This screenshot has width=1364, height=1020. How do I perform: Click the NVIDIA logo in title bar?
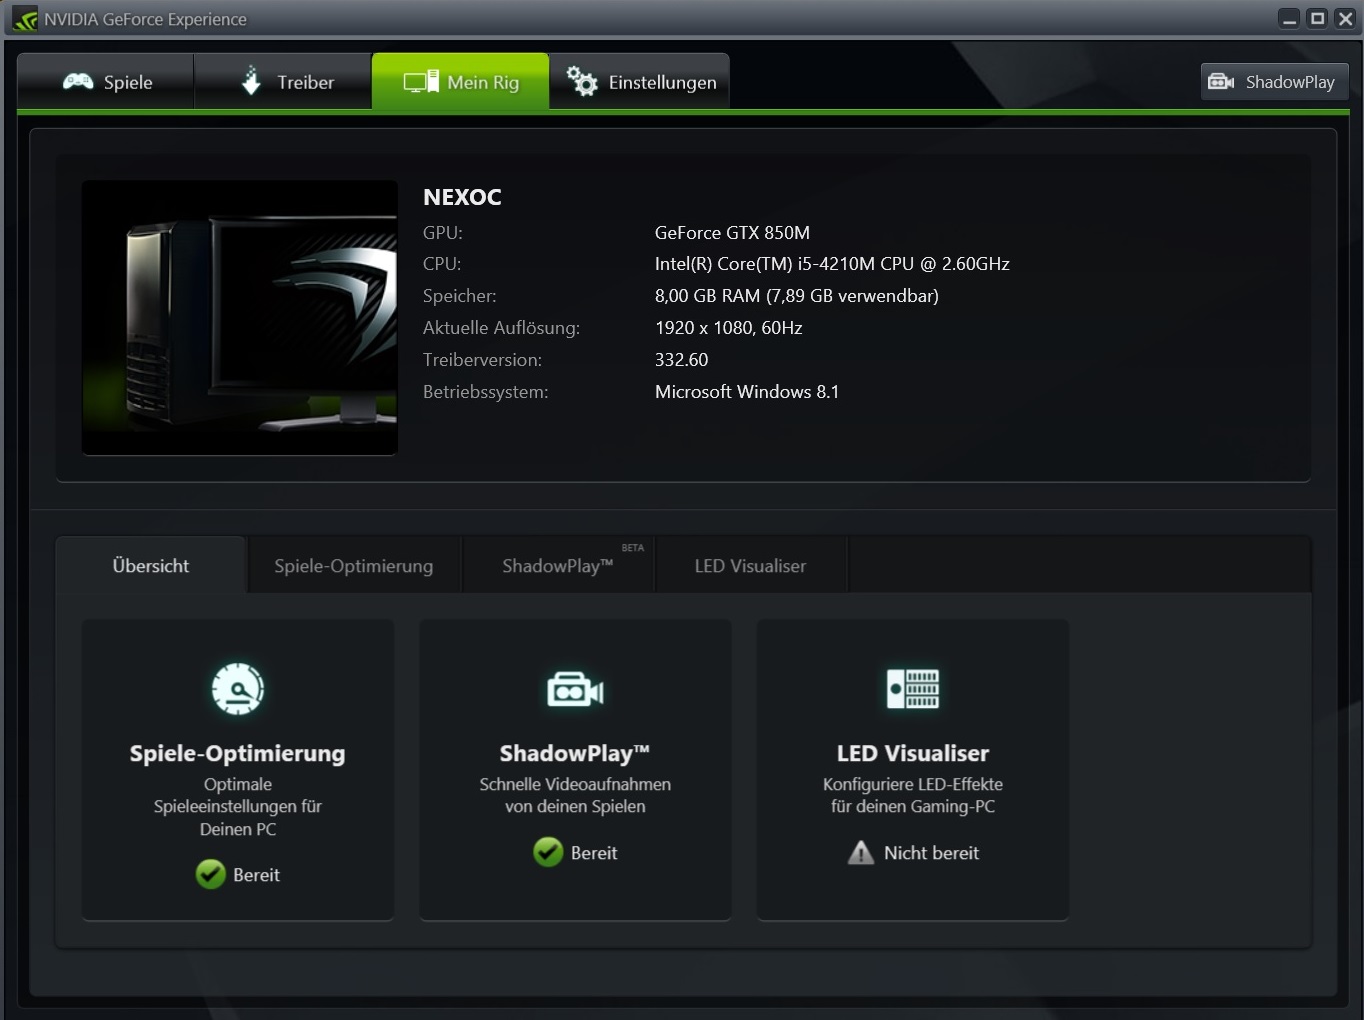[x=25, y=19]
